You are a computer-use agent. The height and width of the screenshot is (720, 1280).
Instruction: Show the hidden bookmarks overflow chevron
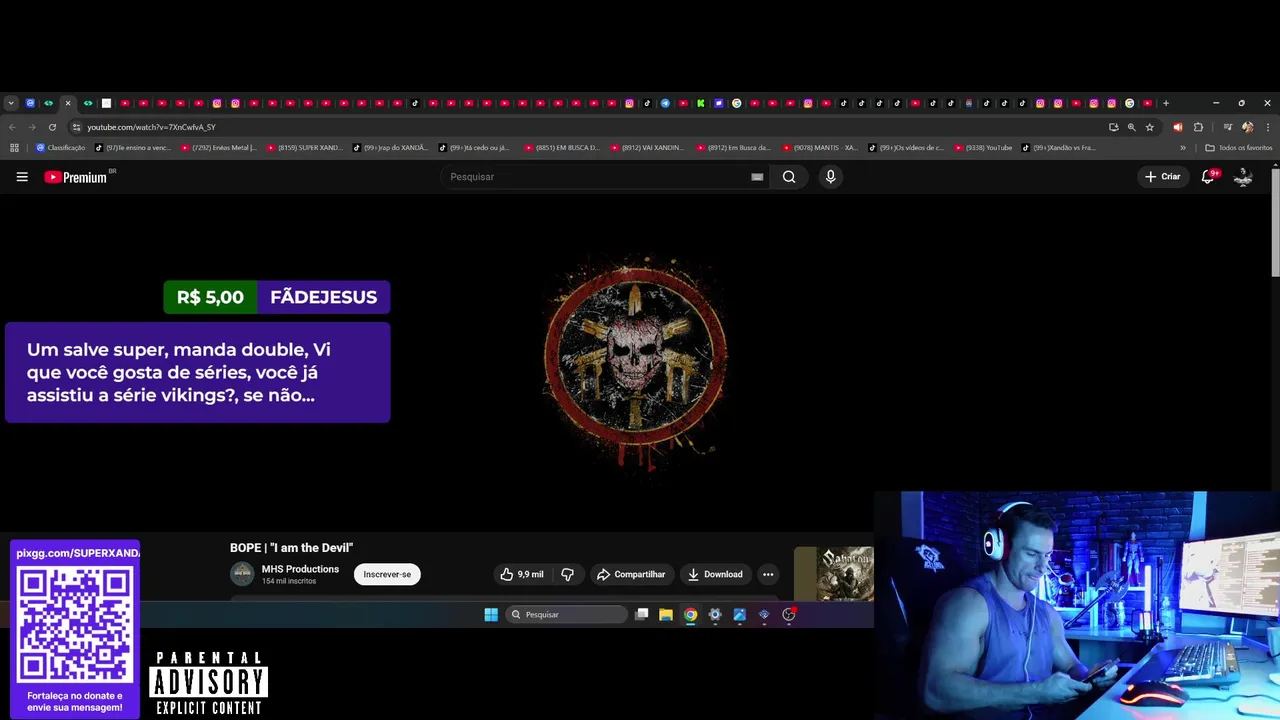click(1183, 148)
